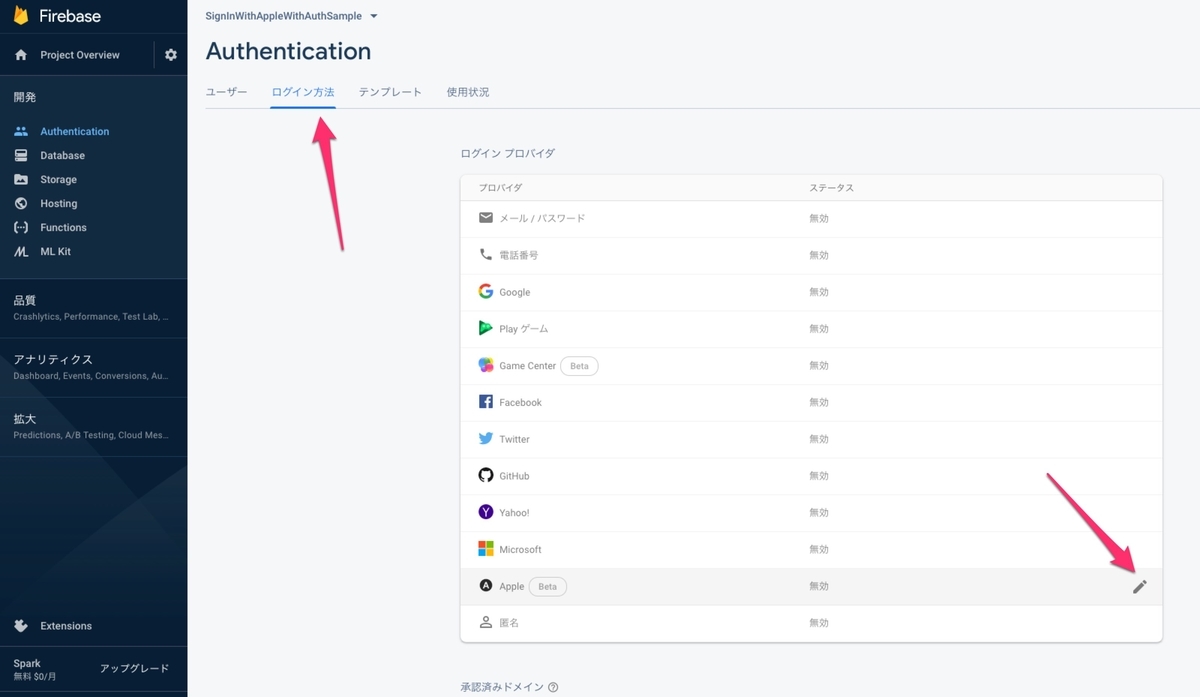Click the ML Kit icon in sidebar

[x=21, y=252]
